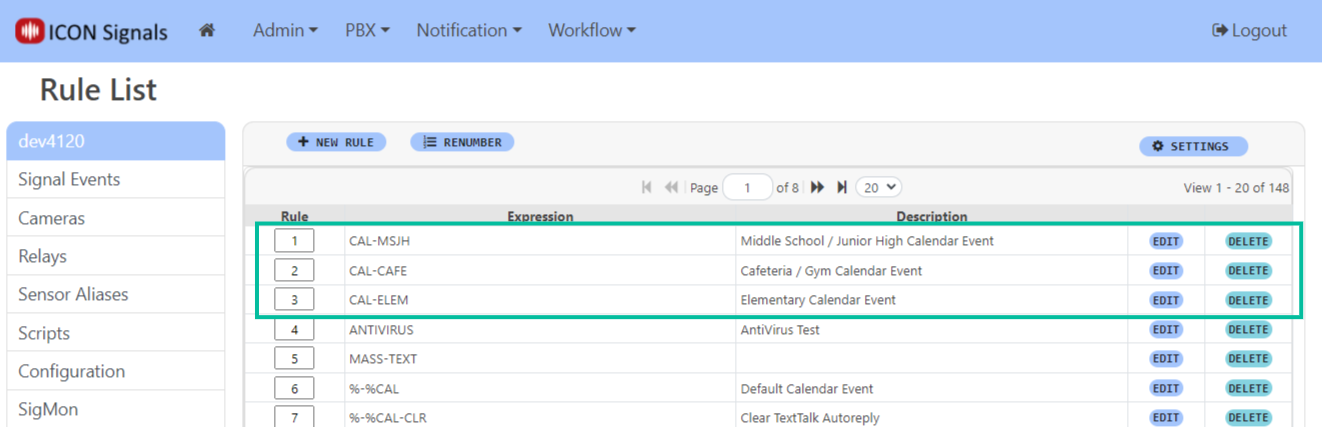Viewport: 1322px width, 427px height.
Task: Expand the Workflow menu
Action: [592, 30]
